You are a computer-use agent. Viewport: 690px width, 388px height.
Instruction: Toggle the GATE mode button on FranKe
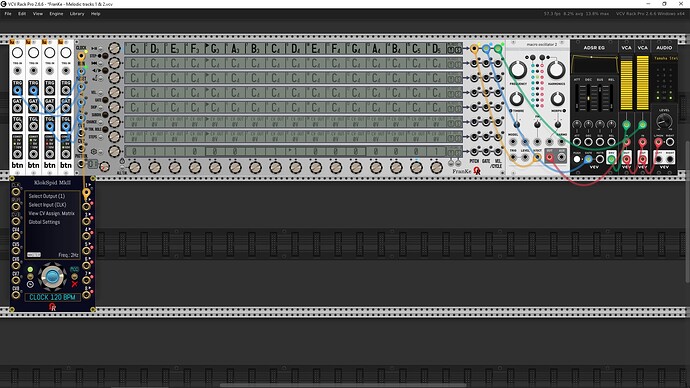pyautogui.click(x=105, y=100)
